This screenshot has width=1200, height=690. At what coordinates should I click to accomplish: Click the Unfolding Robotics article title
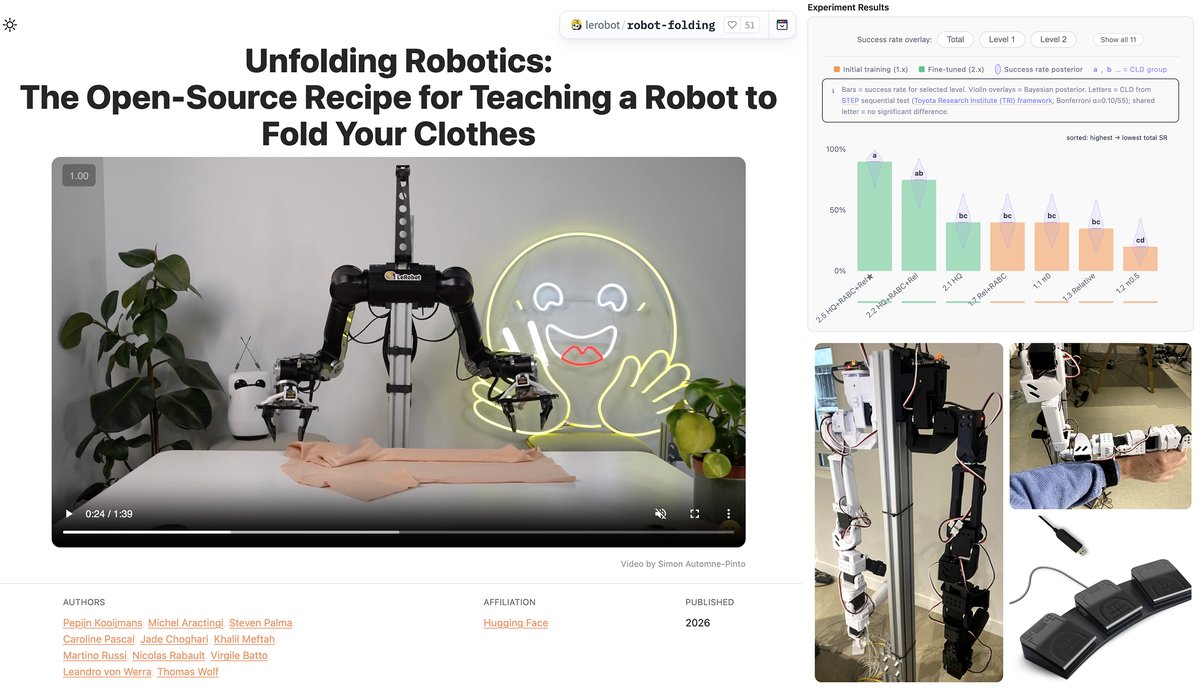click(398, 98)
